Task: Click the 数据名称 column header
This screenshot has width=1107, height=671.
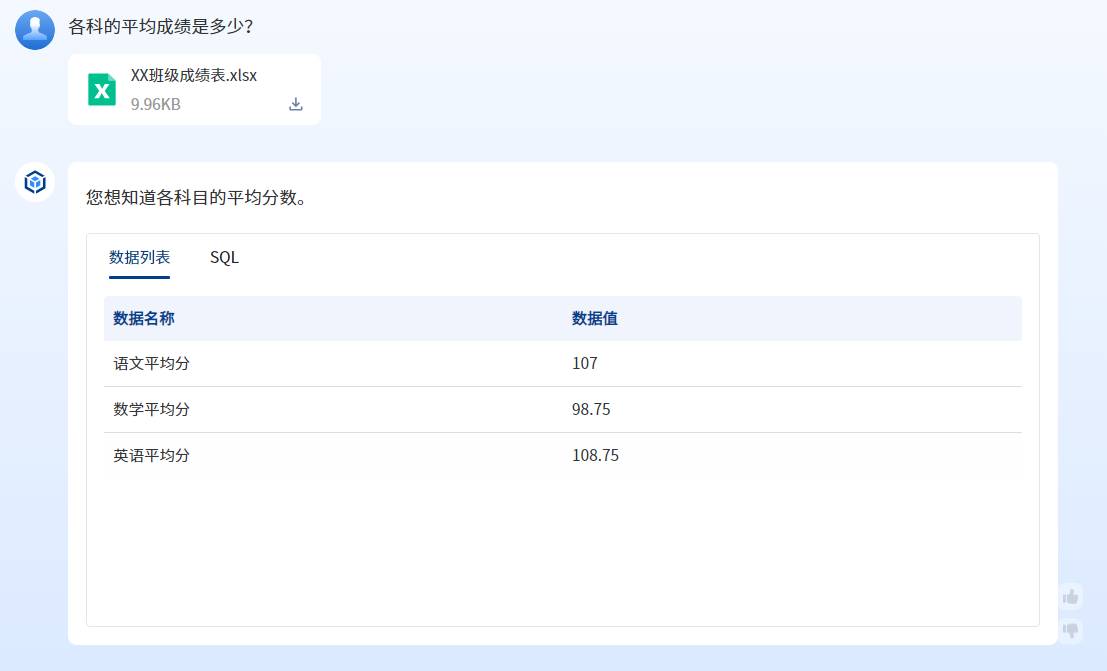Action: pyautogui.click(x=144, y=319)
